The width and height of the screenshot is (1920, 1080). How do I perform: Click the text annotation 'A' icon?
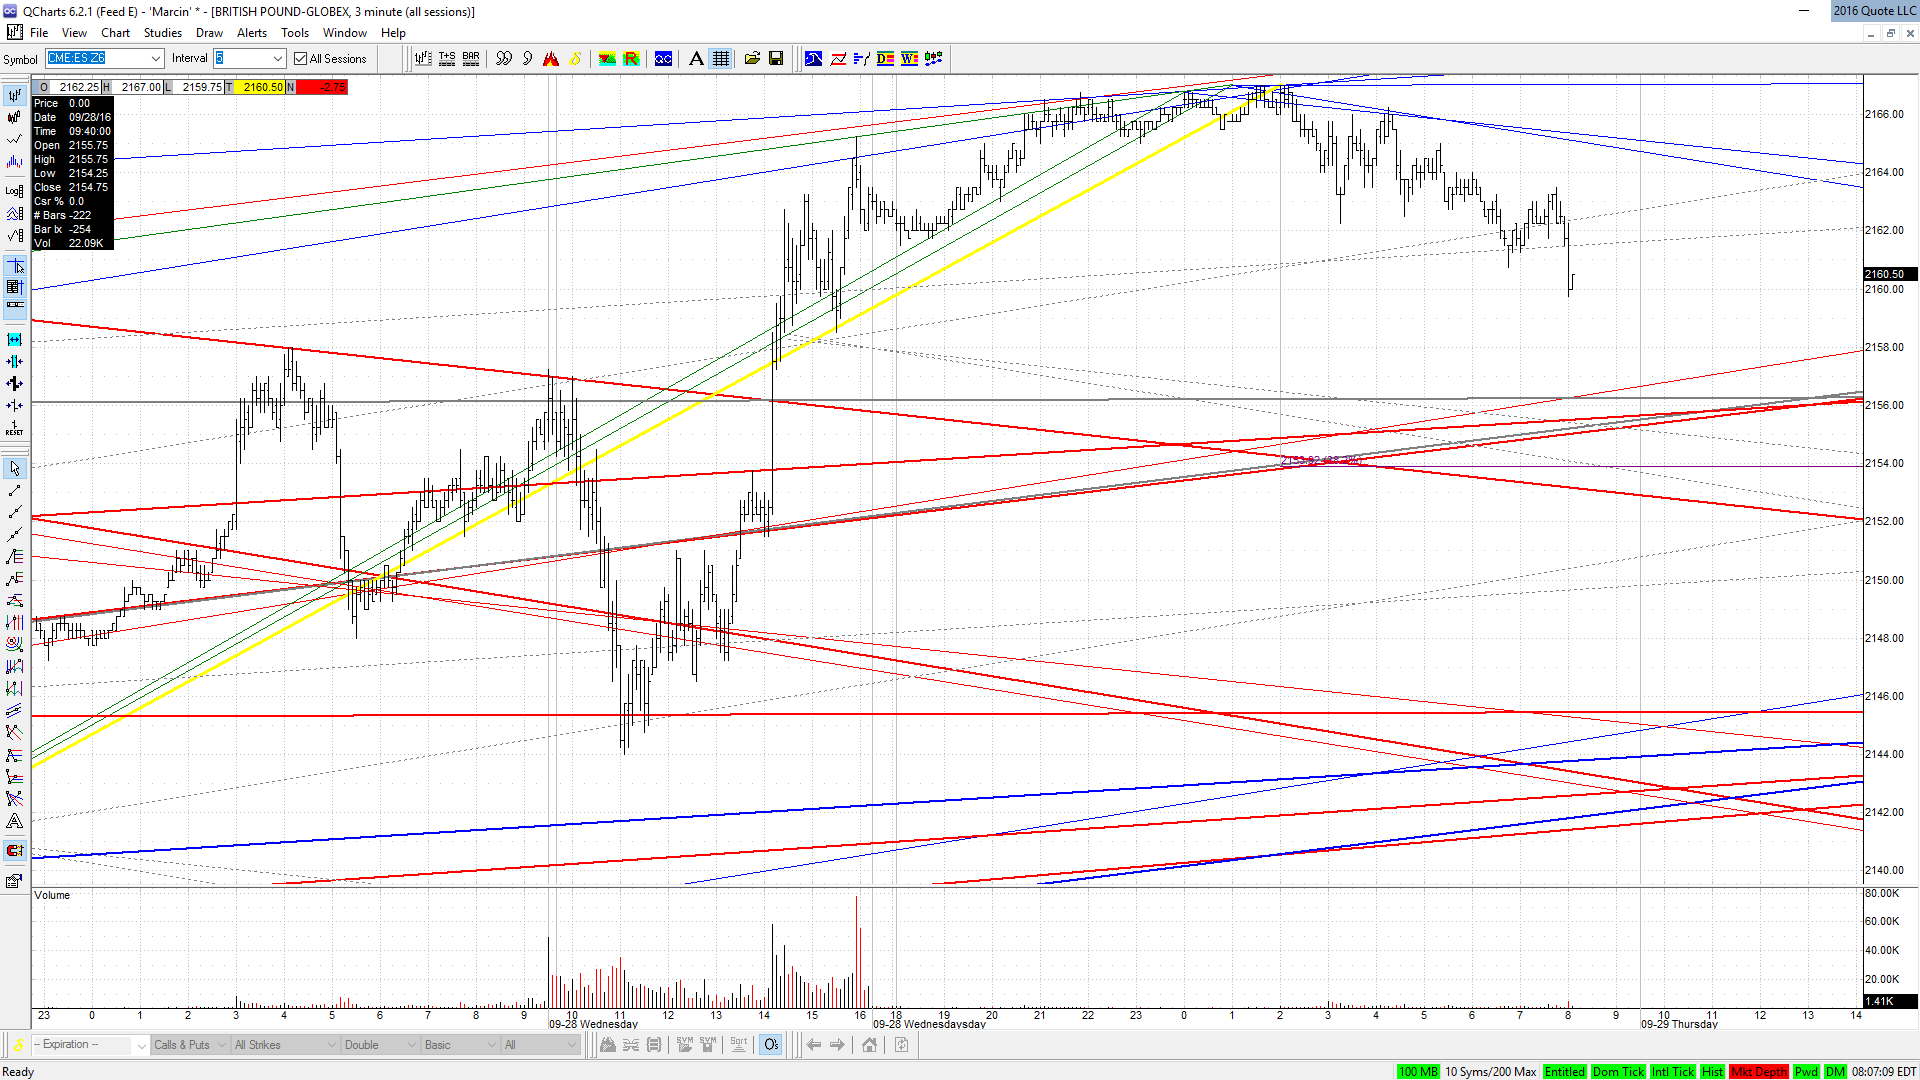(696, 59)
